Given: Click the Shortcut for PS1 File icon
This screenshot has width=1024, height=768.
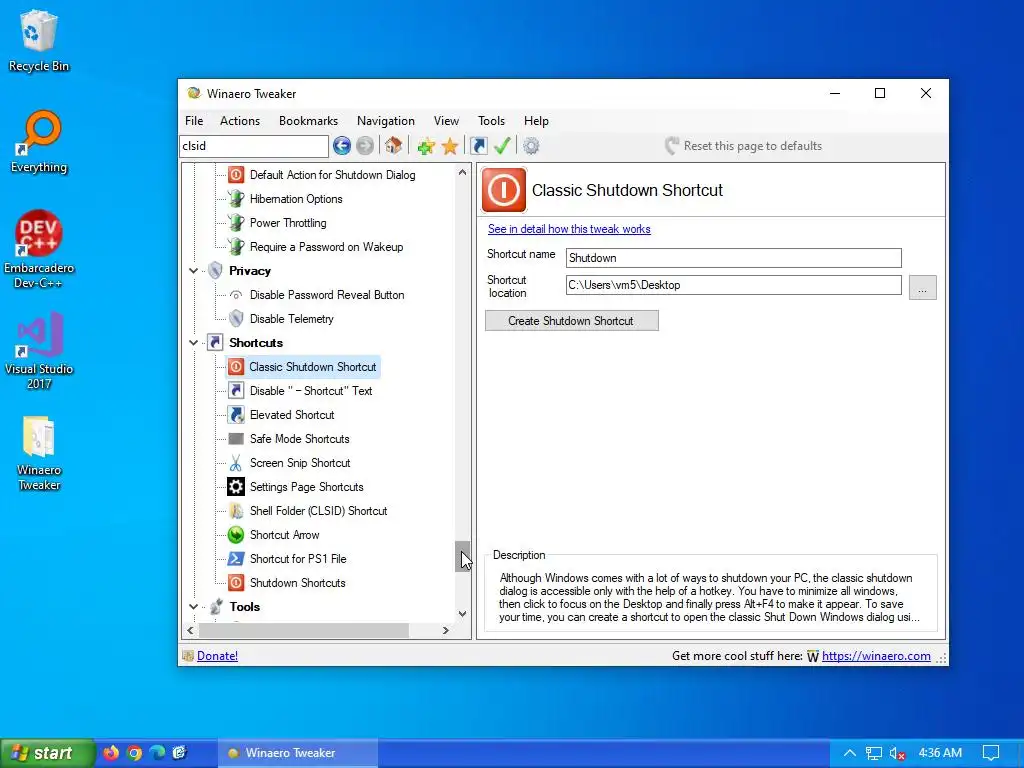Looking at the screenshot, I should tap(236, 559).
